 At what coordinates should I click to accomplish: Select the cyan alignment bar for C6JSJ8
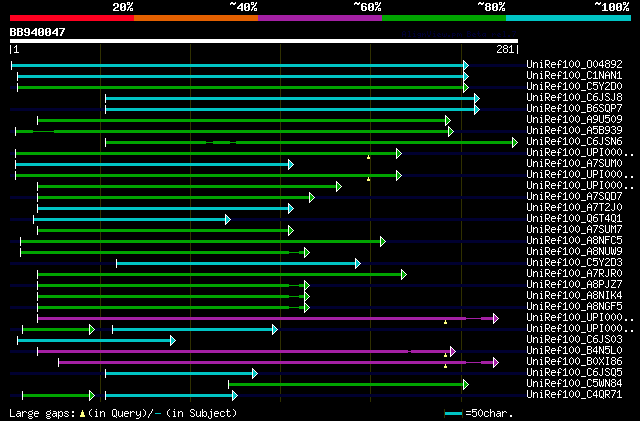tap(292, 98)
